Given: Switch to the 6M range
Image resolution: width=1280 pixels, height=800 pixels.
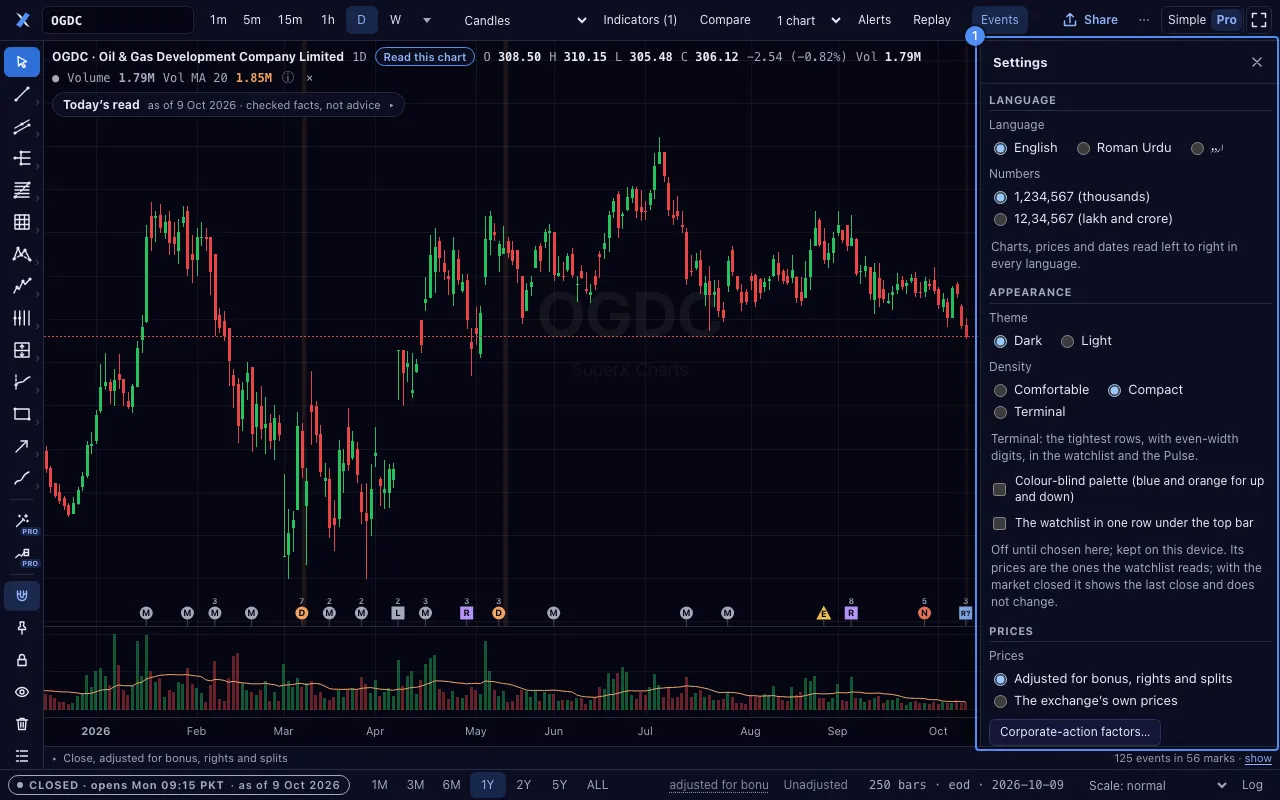Looking at the screenshot, I should pyautogui.click(x=451, y=785).
